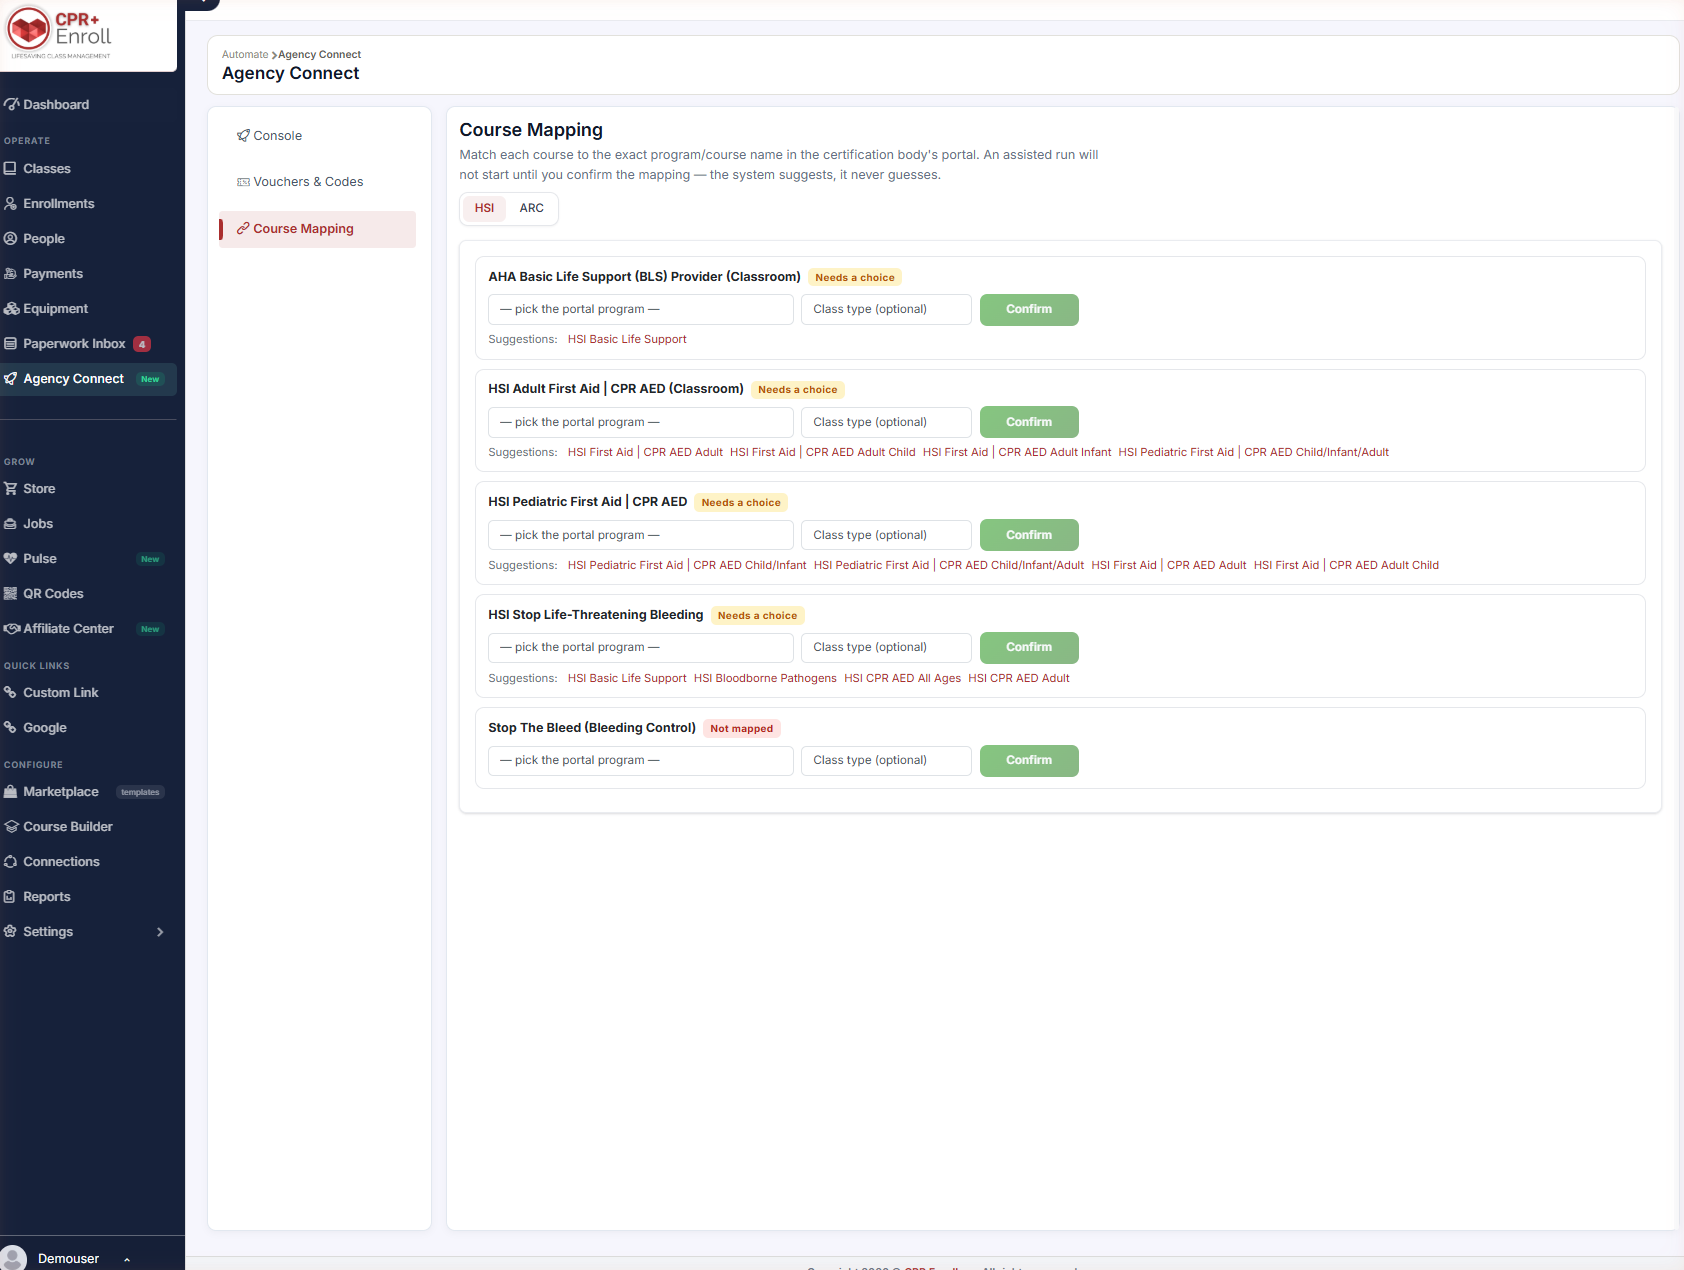This screenshot has height=1270, width=1684.
Task: Expand the Settings submenu chevron
Action: tap(160, 932)
